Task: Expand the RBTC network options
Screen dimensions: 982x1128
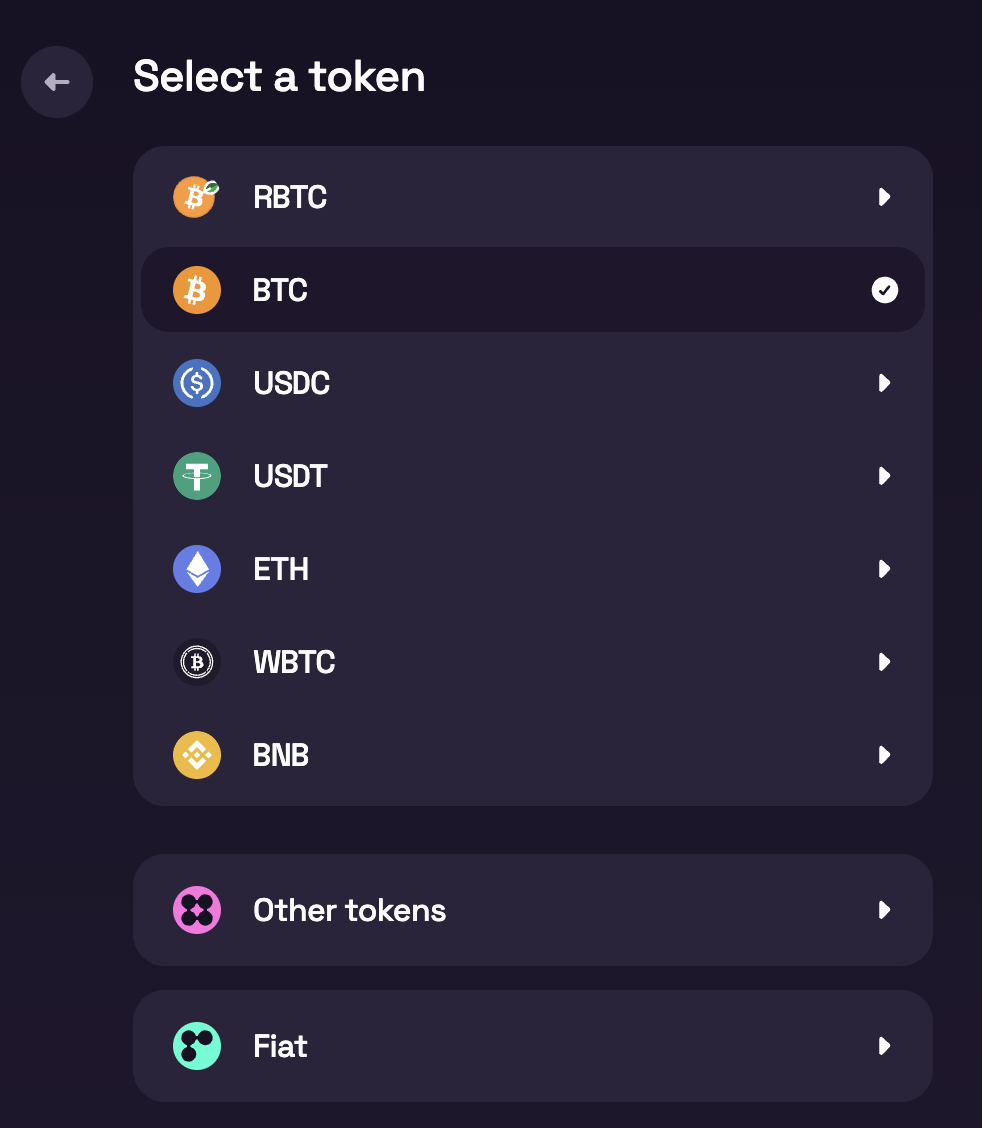Action: pyautogui.click(x=884, y=197)
